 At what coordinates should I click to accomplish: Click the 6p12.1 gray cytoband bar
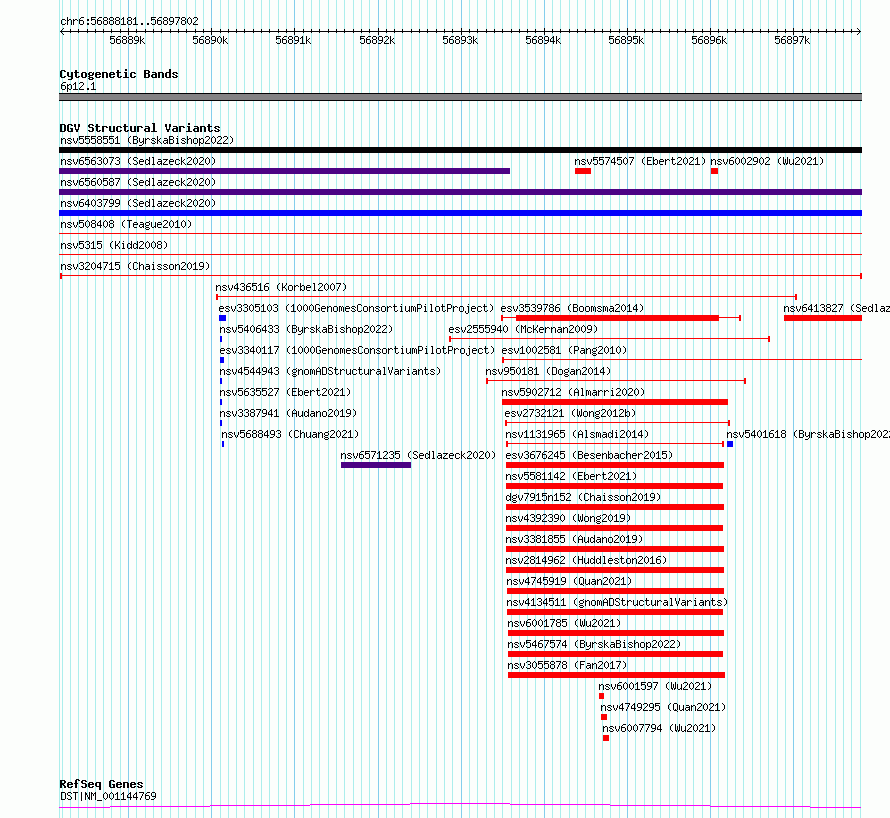point(460,97)
